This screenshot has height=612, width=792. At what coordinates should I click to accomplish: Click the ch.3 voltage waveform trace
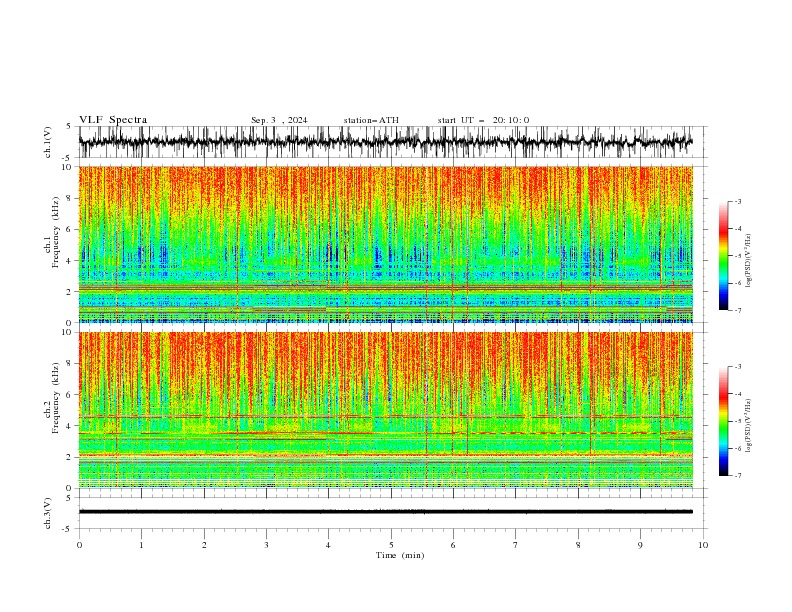coord(386,512)
